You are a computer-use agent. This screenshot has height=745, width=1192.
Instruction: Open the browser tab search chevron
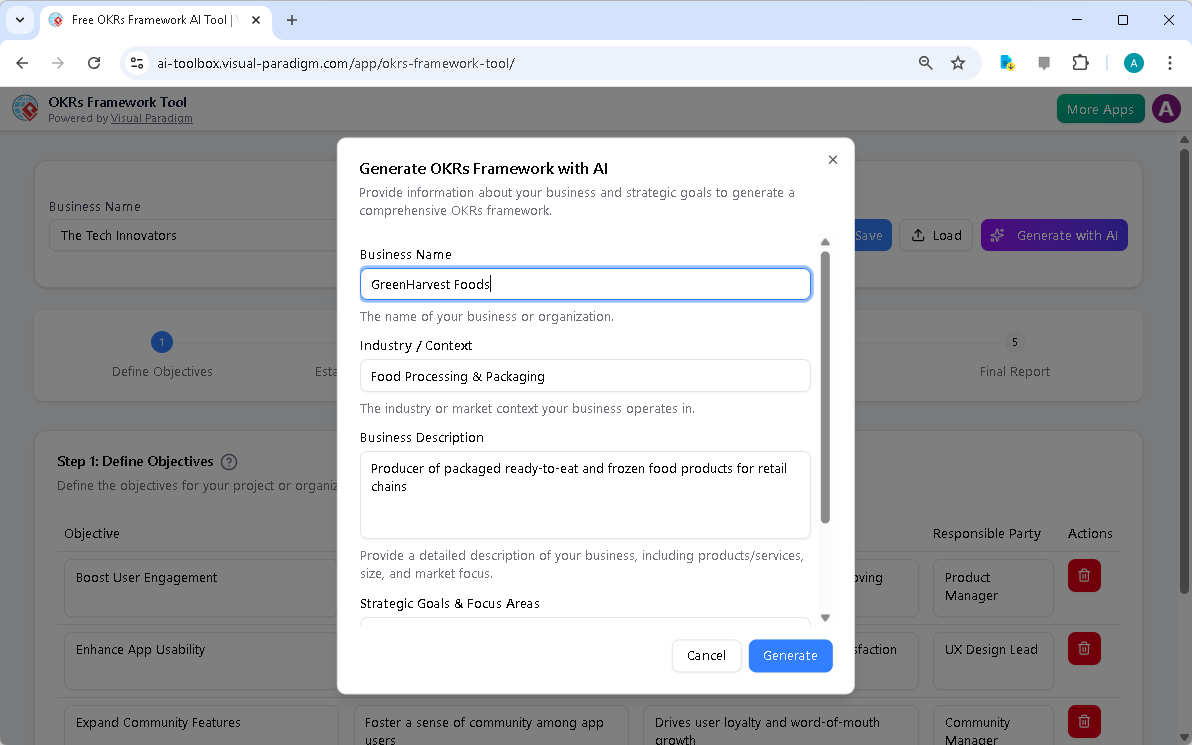(x=19, y=19)
